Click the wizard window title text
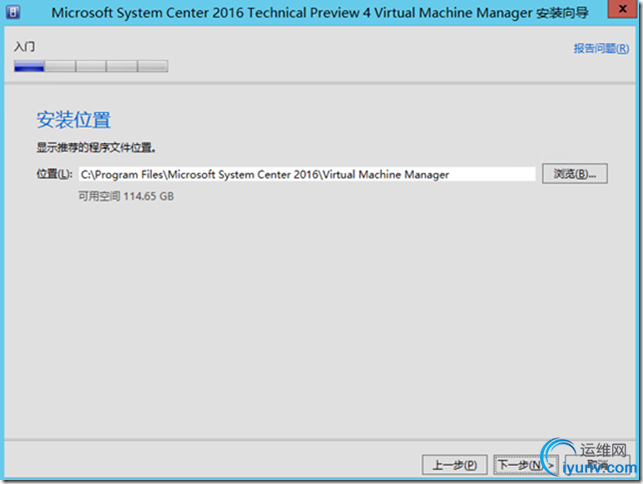The image size is (643, 484). [320, 13]
